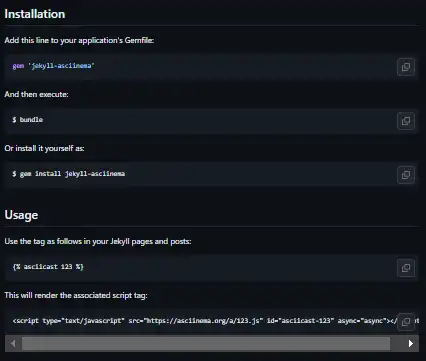Click 'Or install it yourself as:' text
The image size is (426, 361).
click(x=44, y=148)
